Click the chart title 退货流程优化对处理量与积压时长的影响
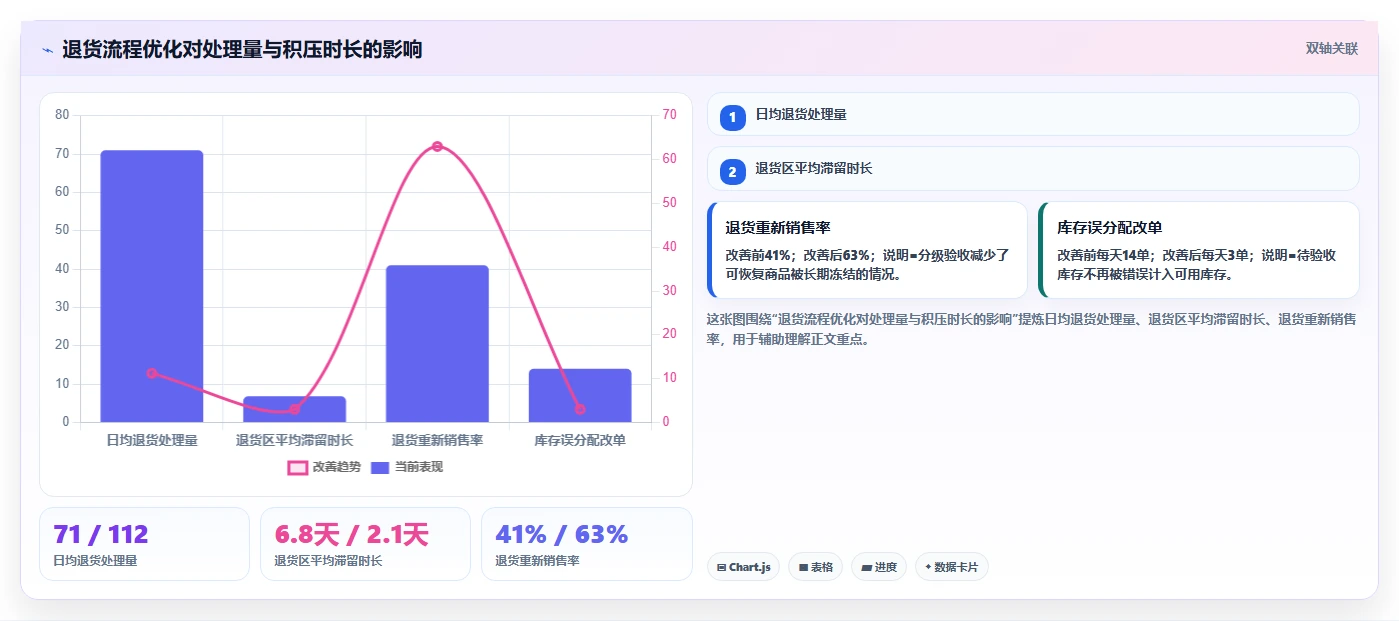 click(242, 49)
